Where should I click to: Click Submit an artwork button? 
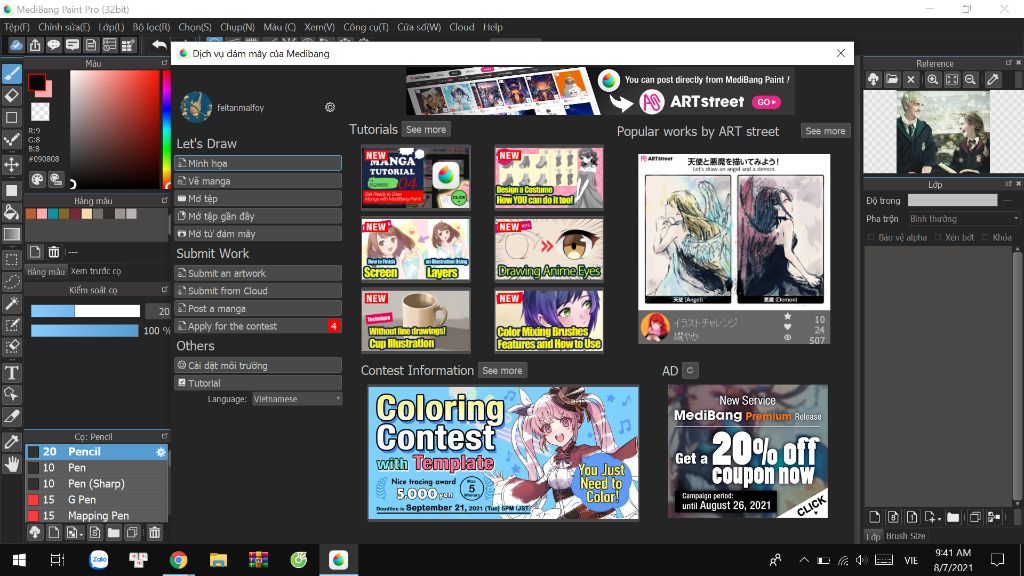point(259,273)
